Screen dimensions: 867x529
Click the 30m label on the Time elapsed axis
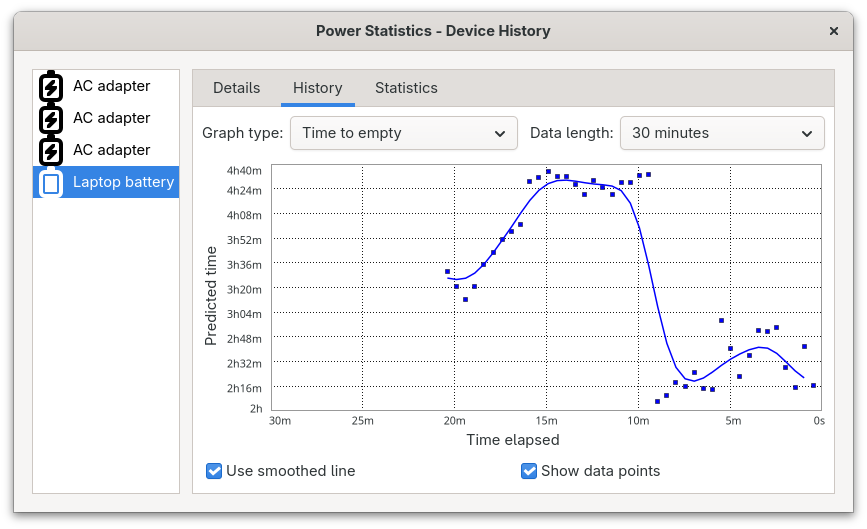(x=280, y=421)
